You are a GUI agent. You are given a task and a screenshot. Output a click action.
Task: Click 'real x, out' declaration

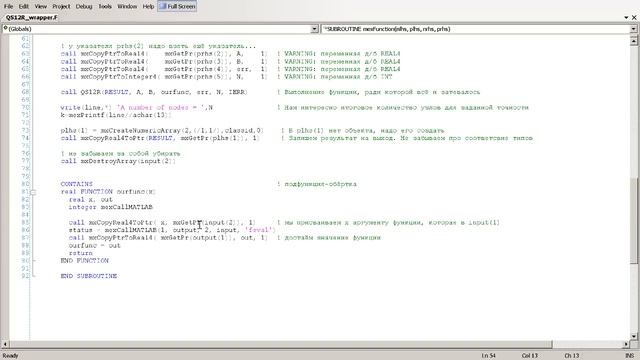[x=90, y=199]
